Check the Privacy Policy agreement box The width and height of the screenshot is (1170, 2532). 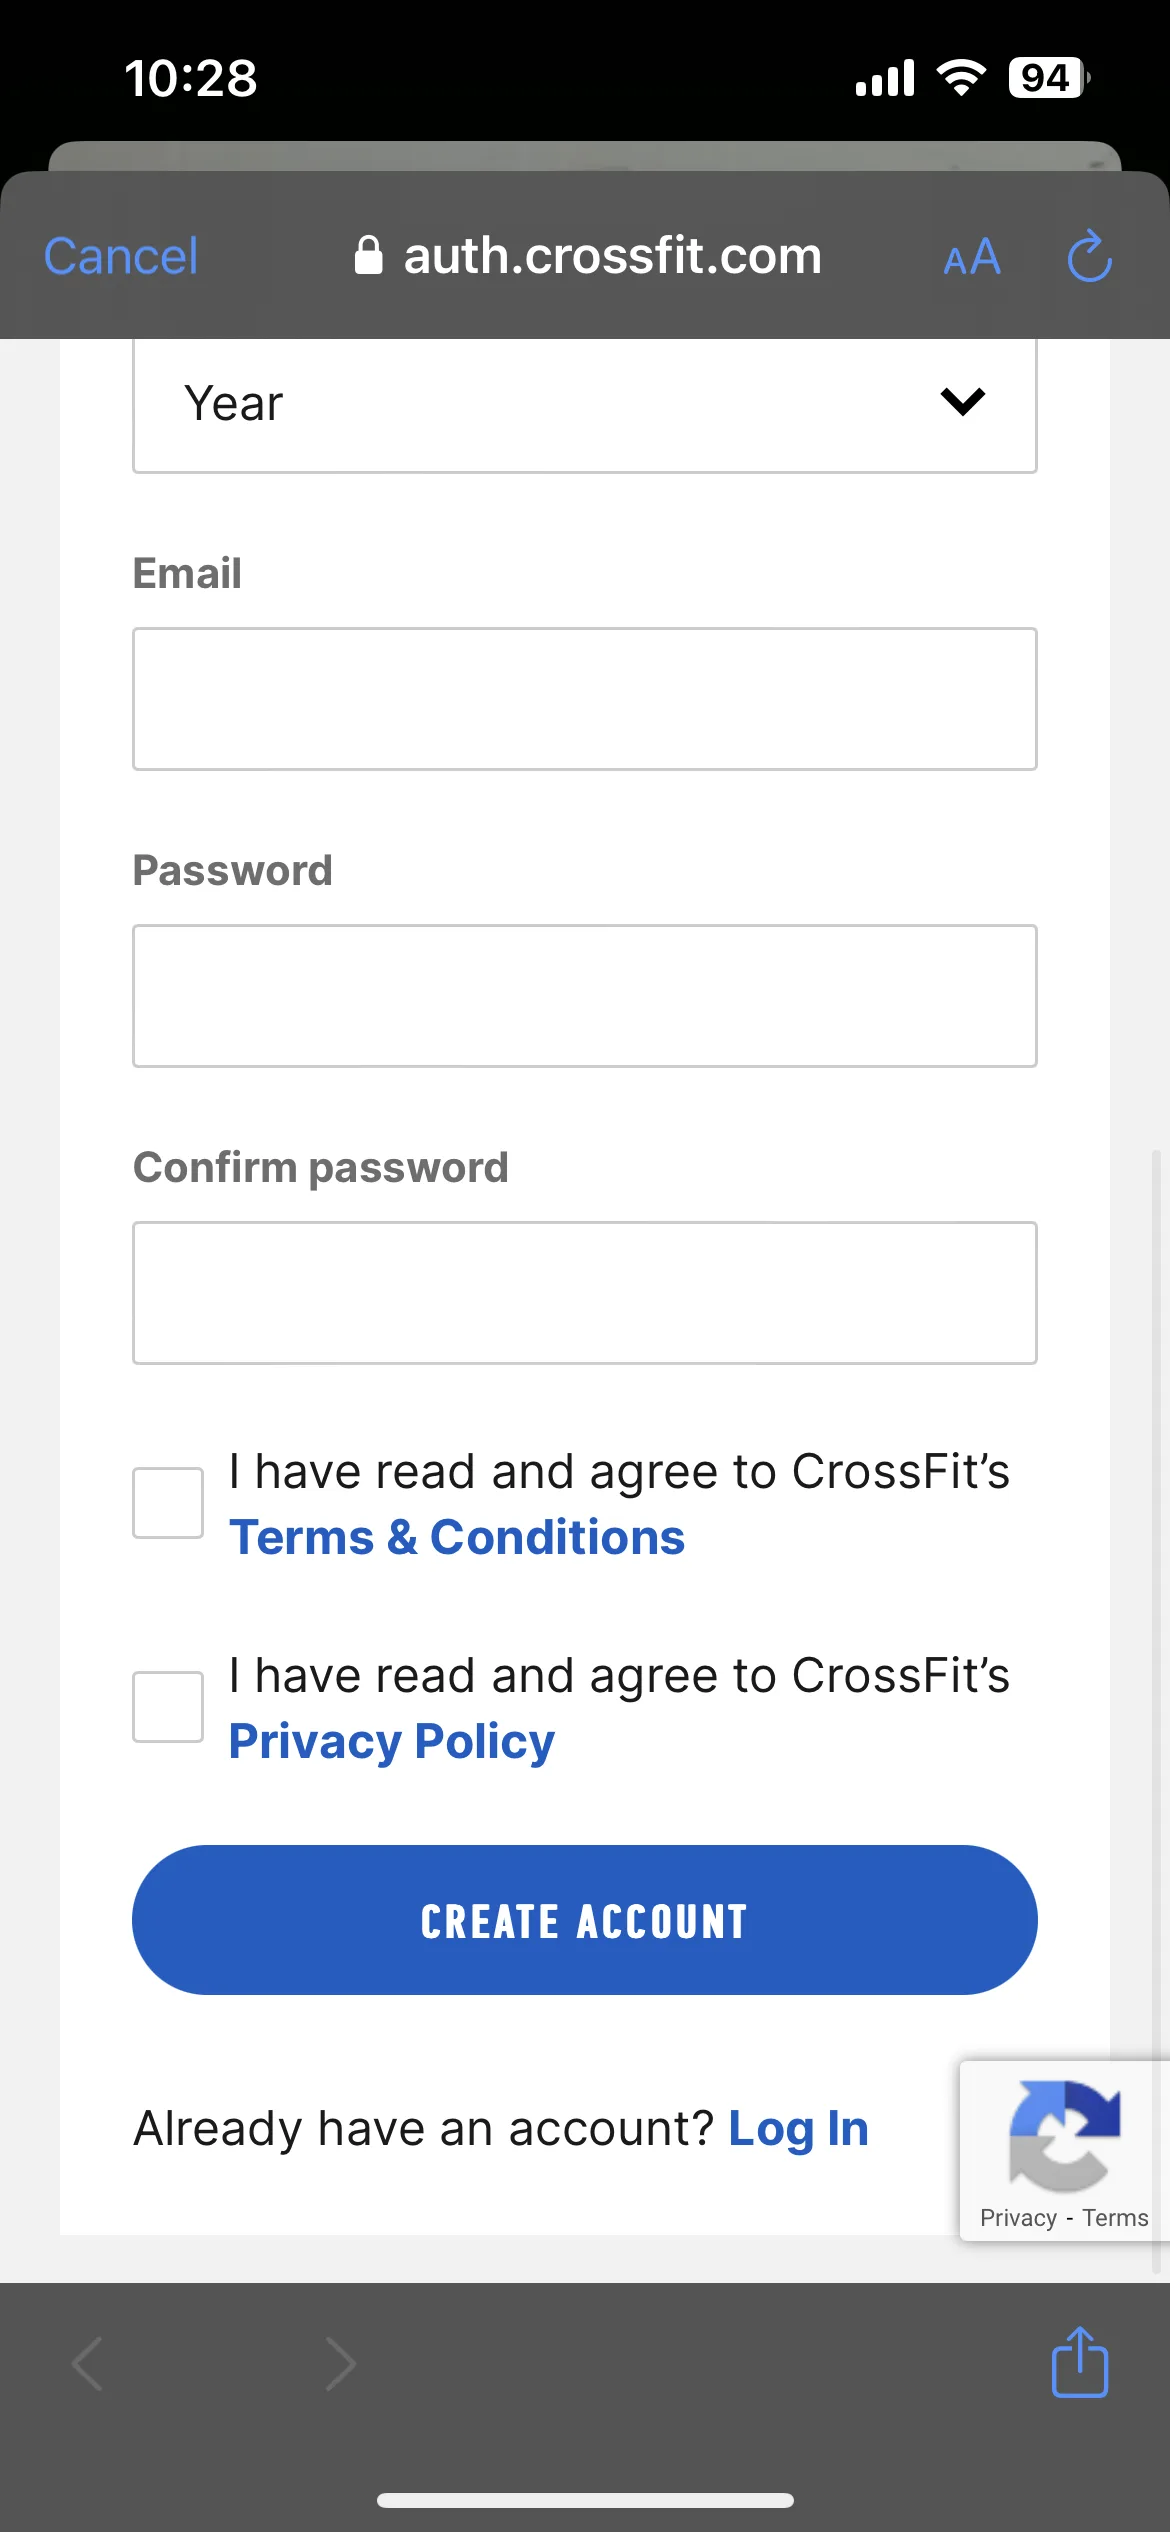pyautogui.click(x=168, y=1707)
